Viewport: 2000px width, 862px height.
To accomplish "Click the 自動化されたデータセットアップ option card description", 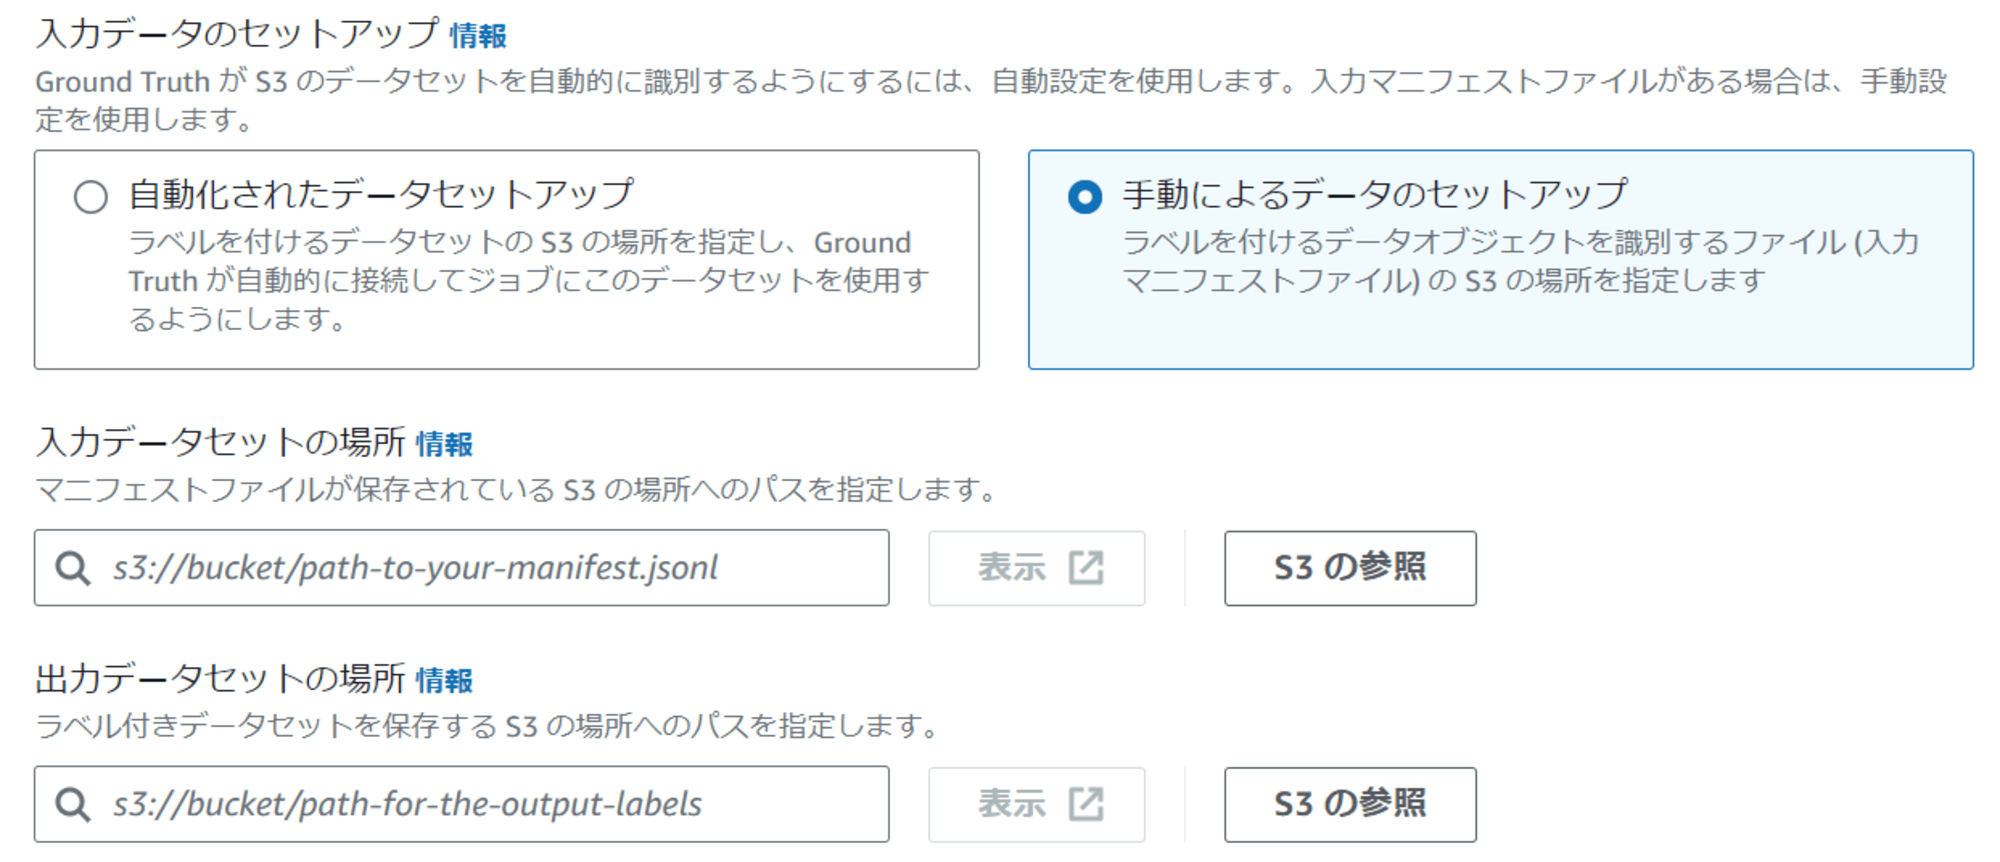I will coord(529,281).
